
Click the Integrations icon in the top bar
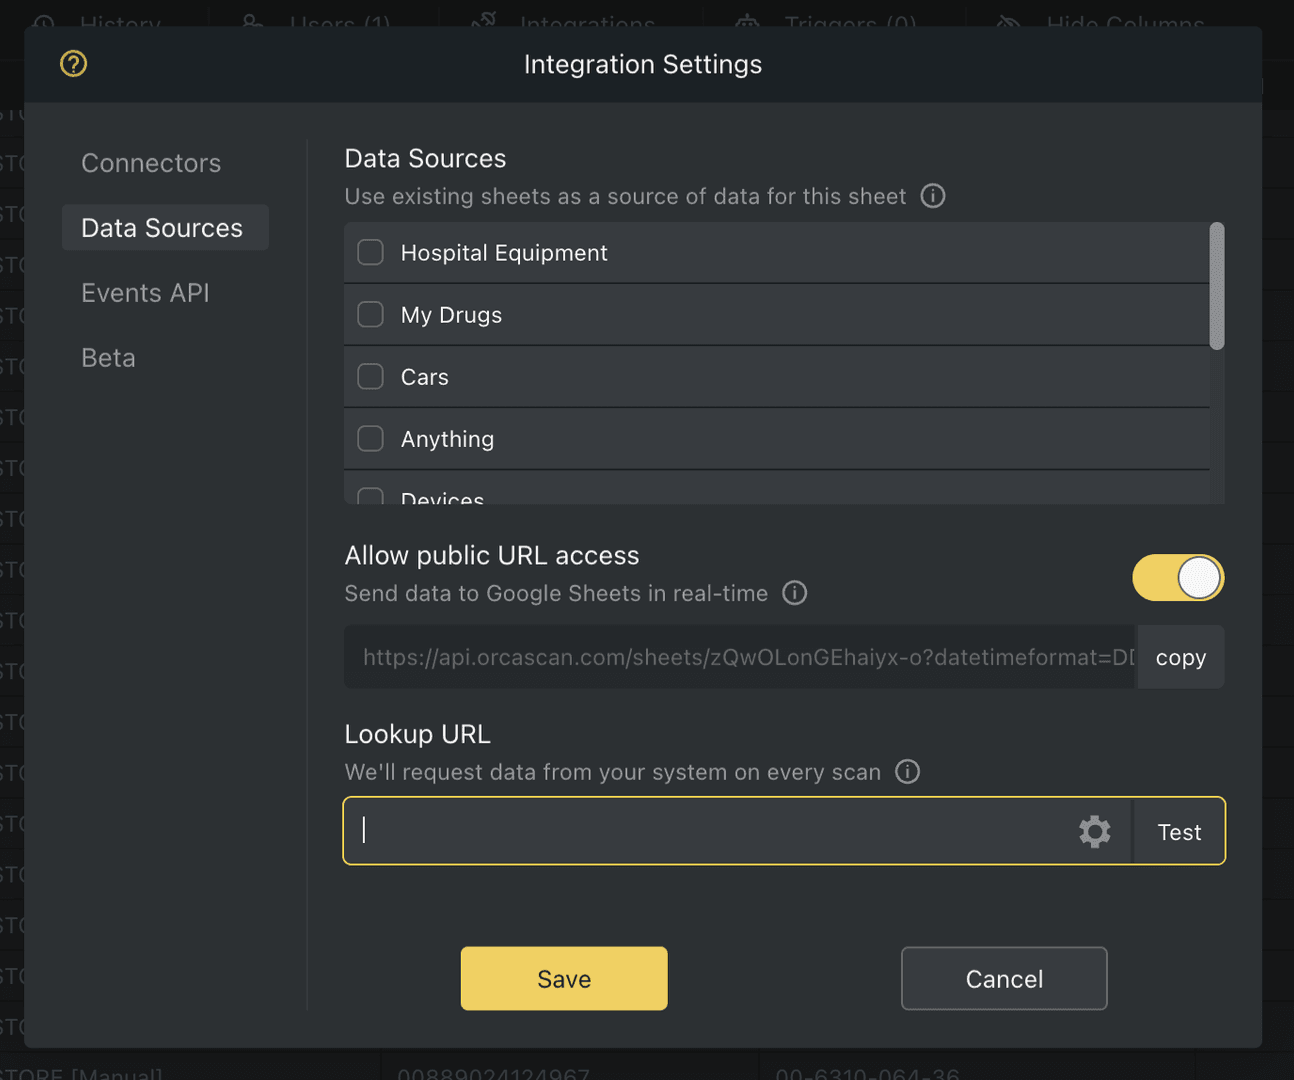pyautogui.click(x=482, y=20)
